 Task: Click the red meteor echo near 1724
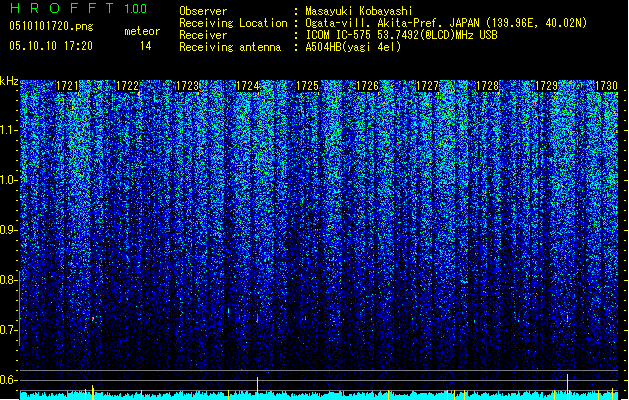tap(258, 318)
